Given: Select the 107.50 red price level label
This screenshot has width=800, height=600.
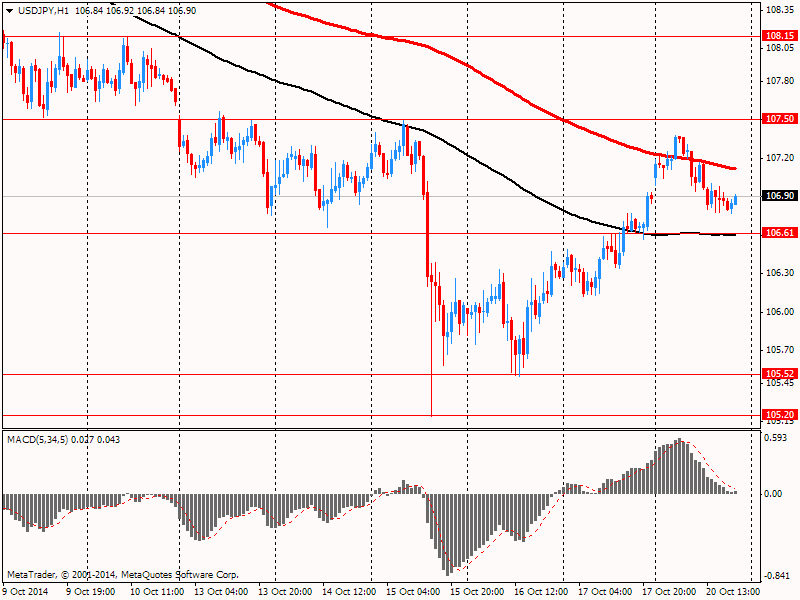Looking at the screenshot, I should [x=780, y=119].
